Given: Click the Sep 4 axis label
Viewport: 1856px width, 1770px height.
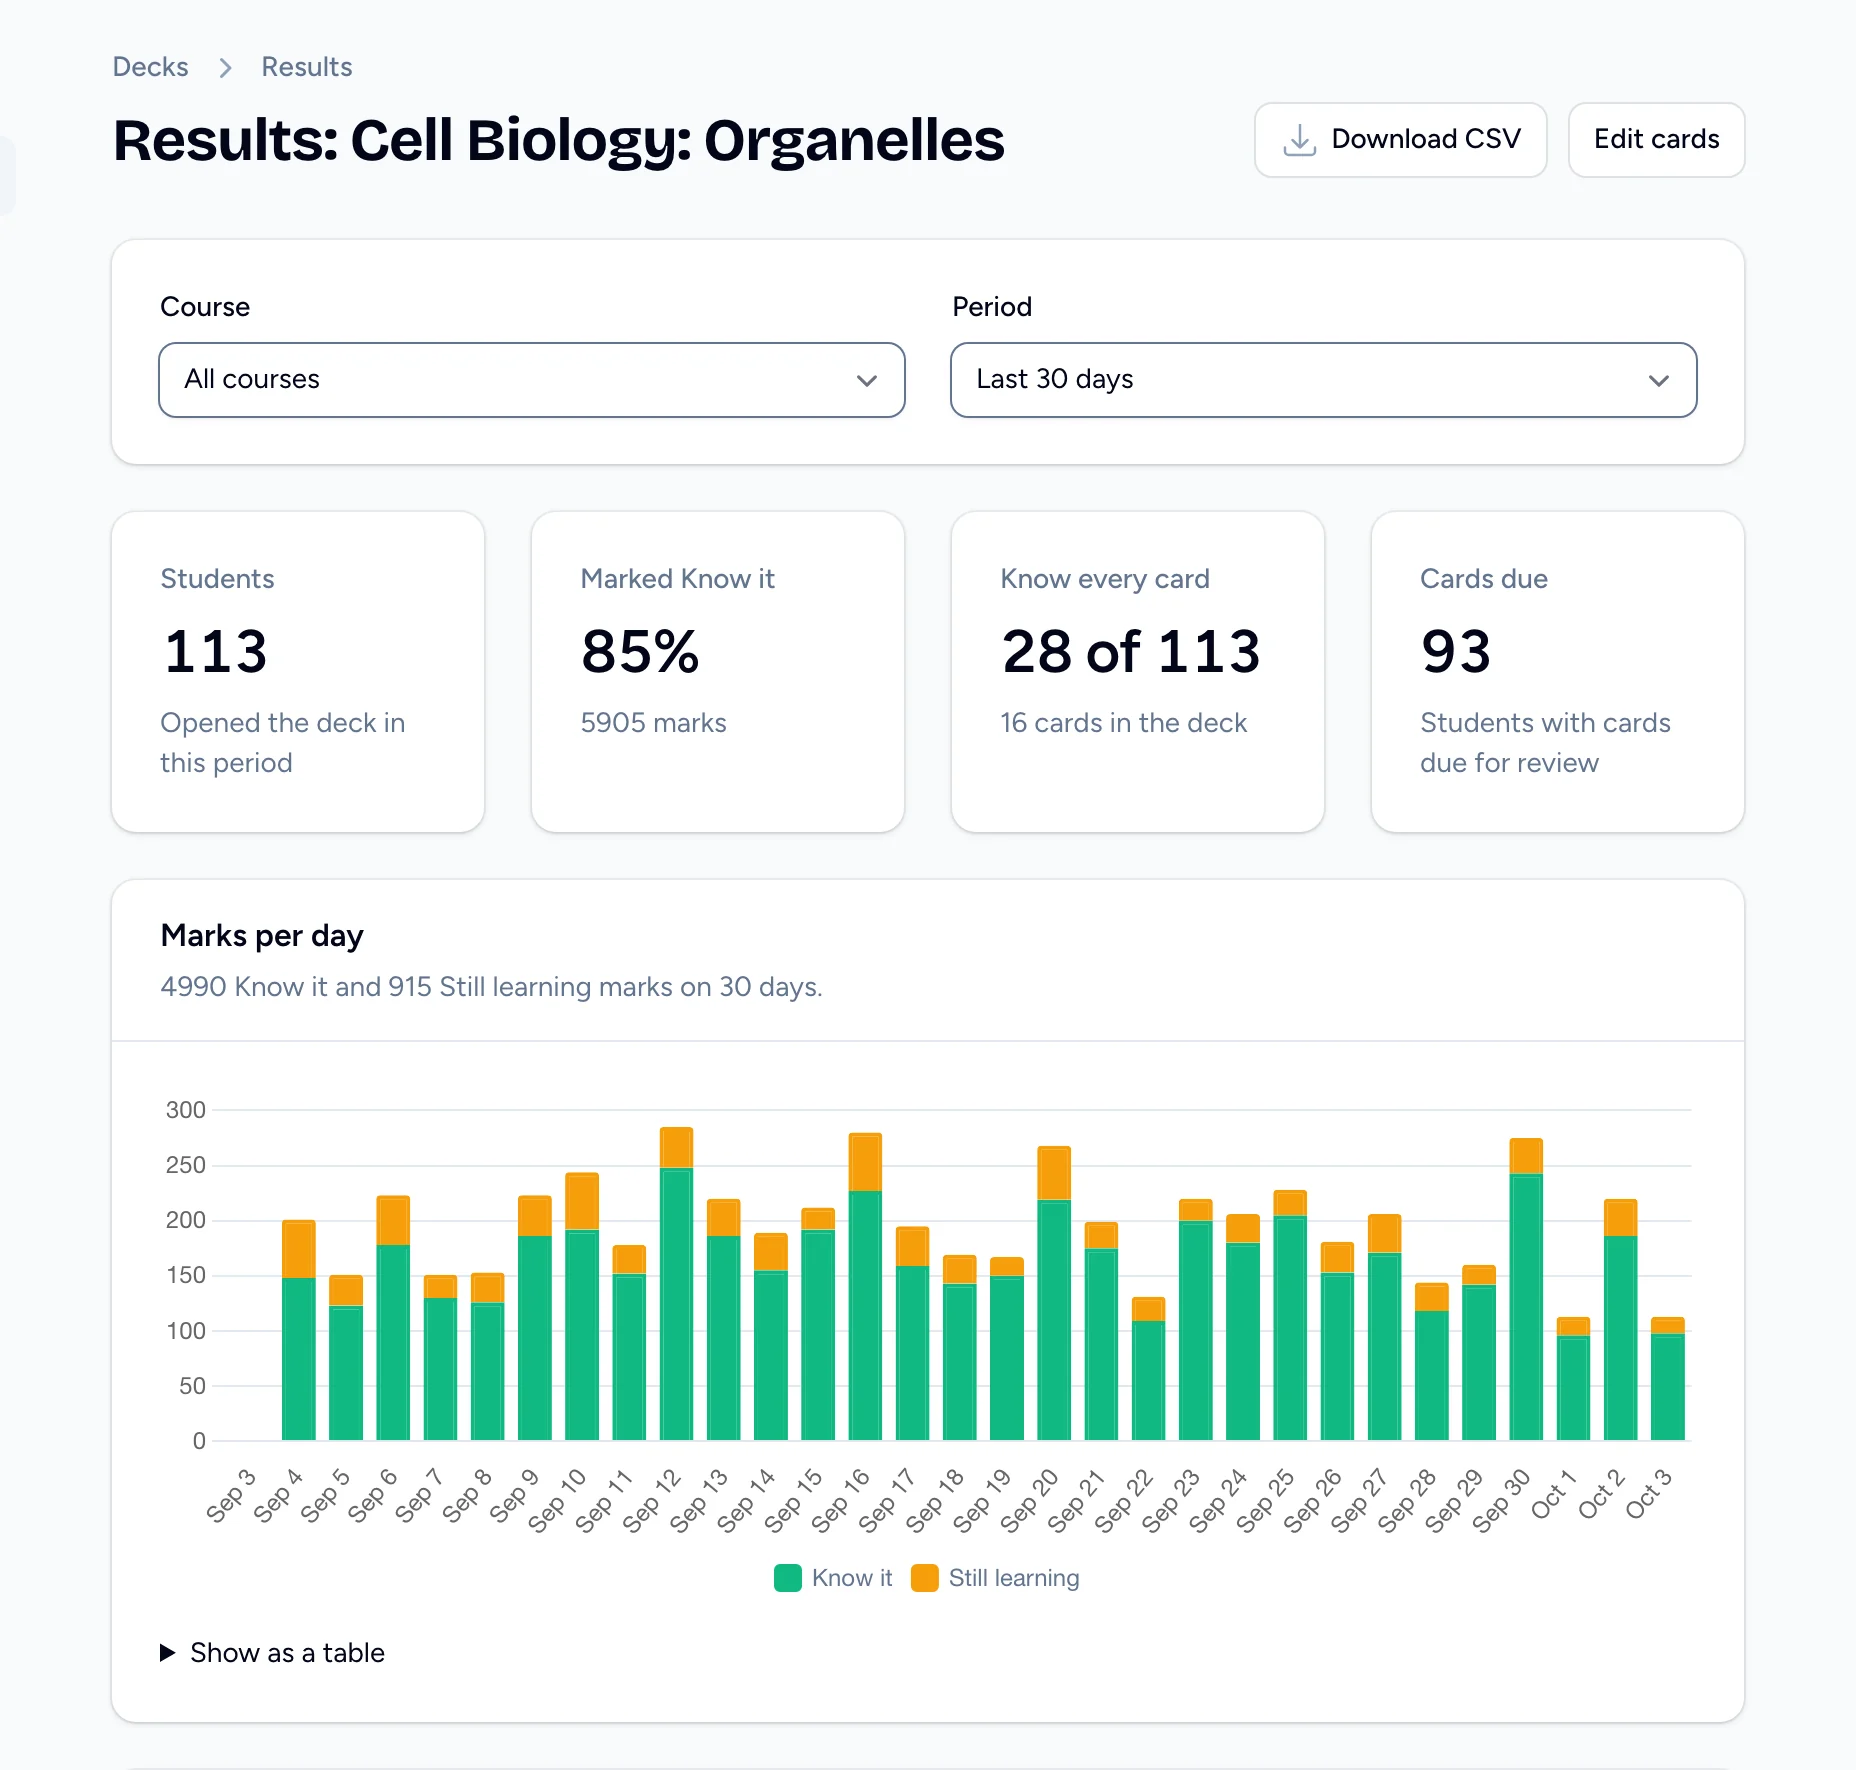Looking at the screenshot, I should (278, 1495).
